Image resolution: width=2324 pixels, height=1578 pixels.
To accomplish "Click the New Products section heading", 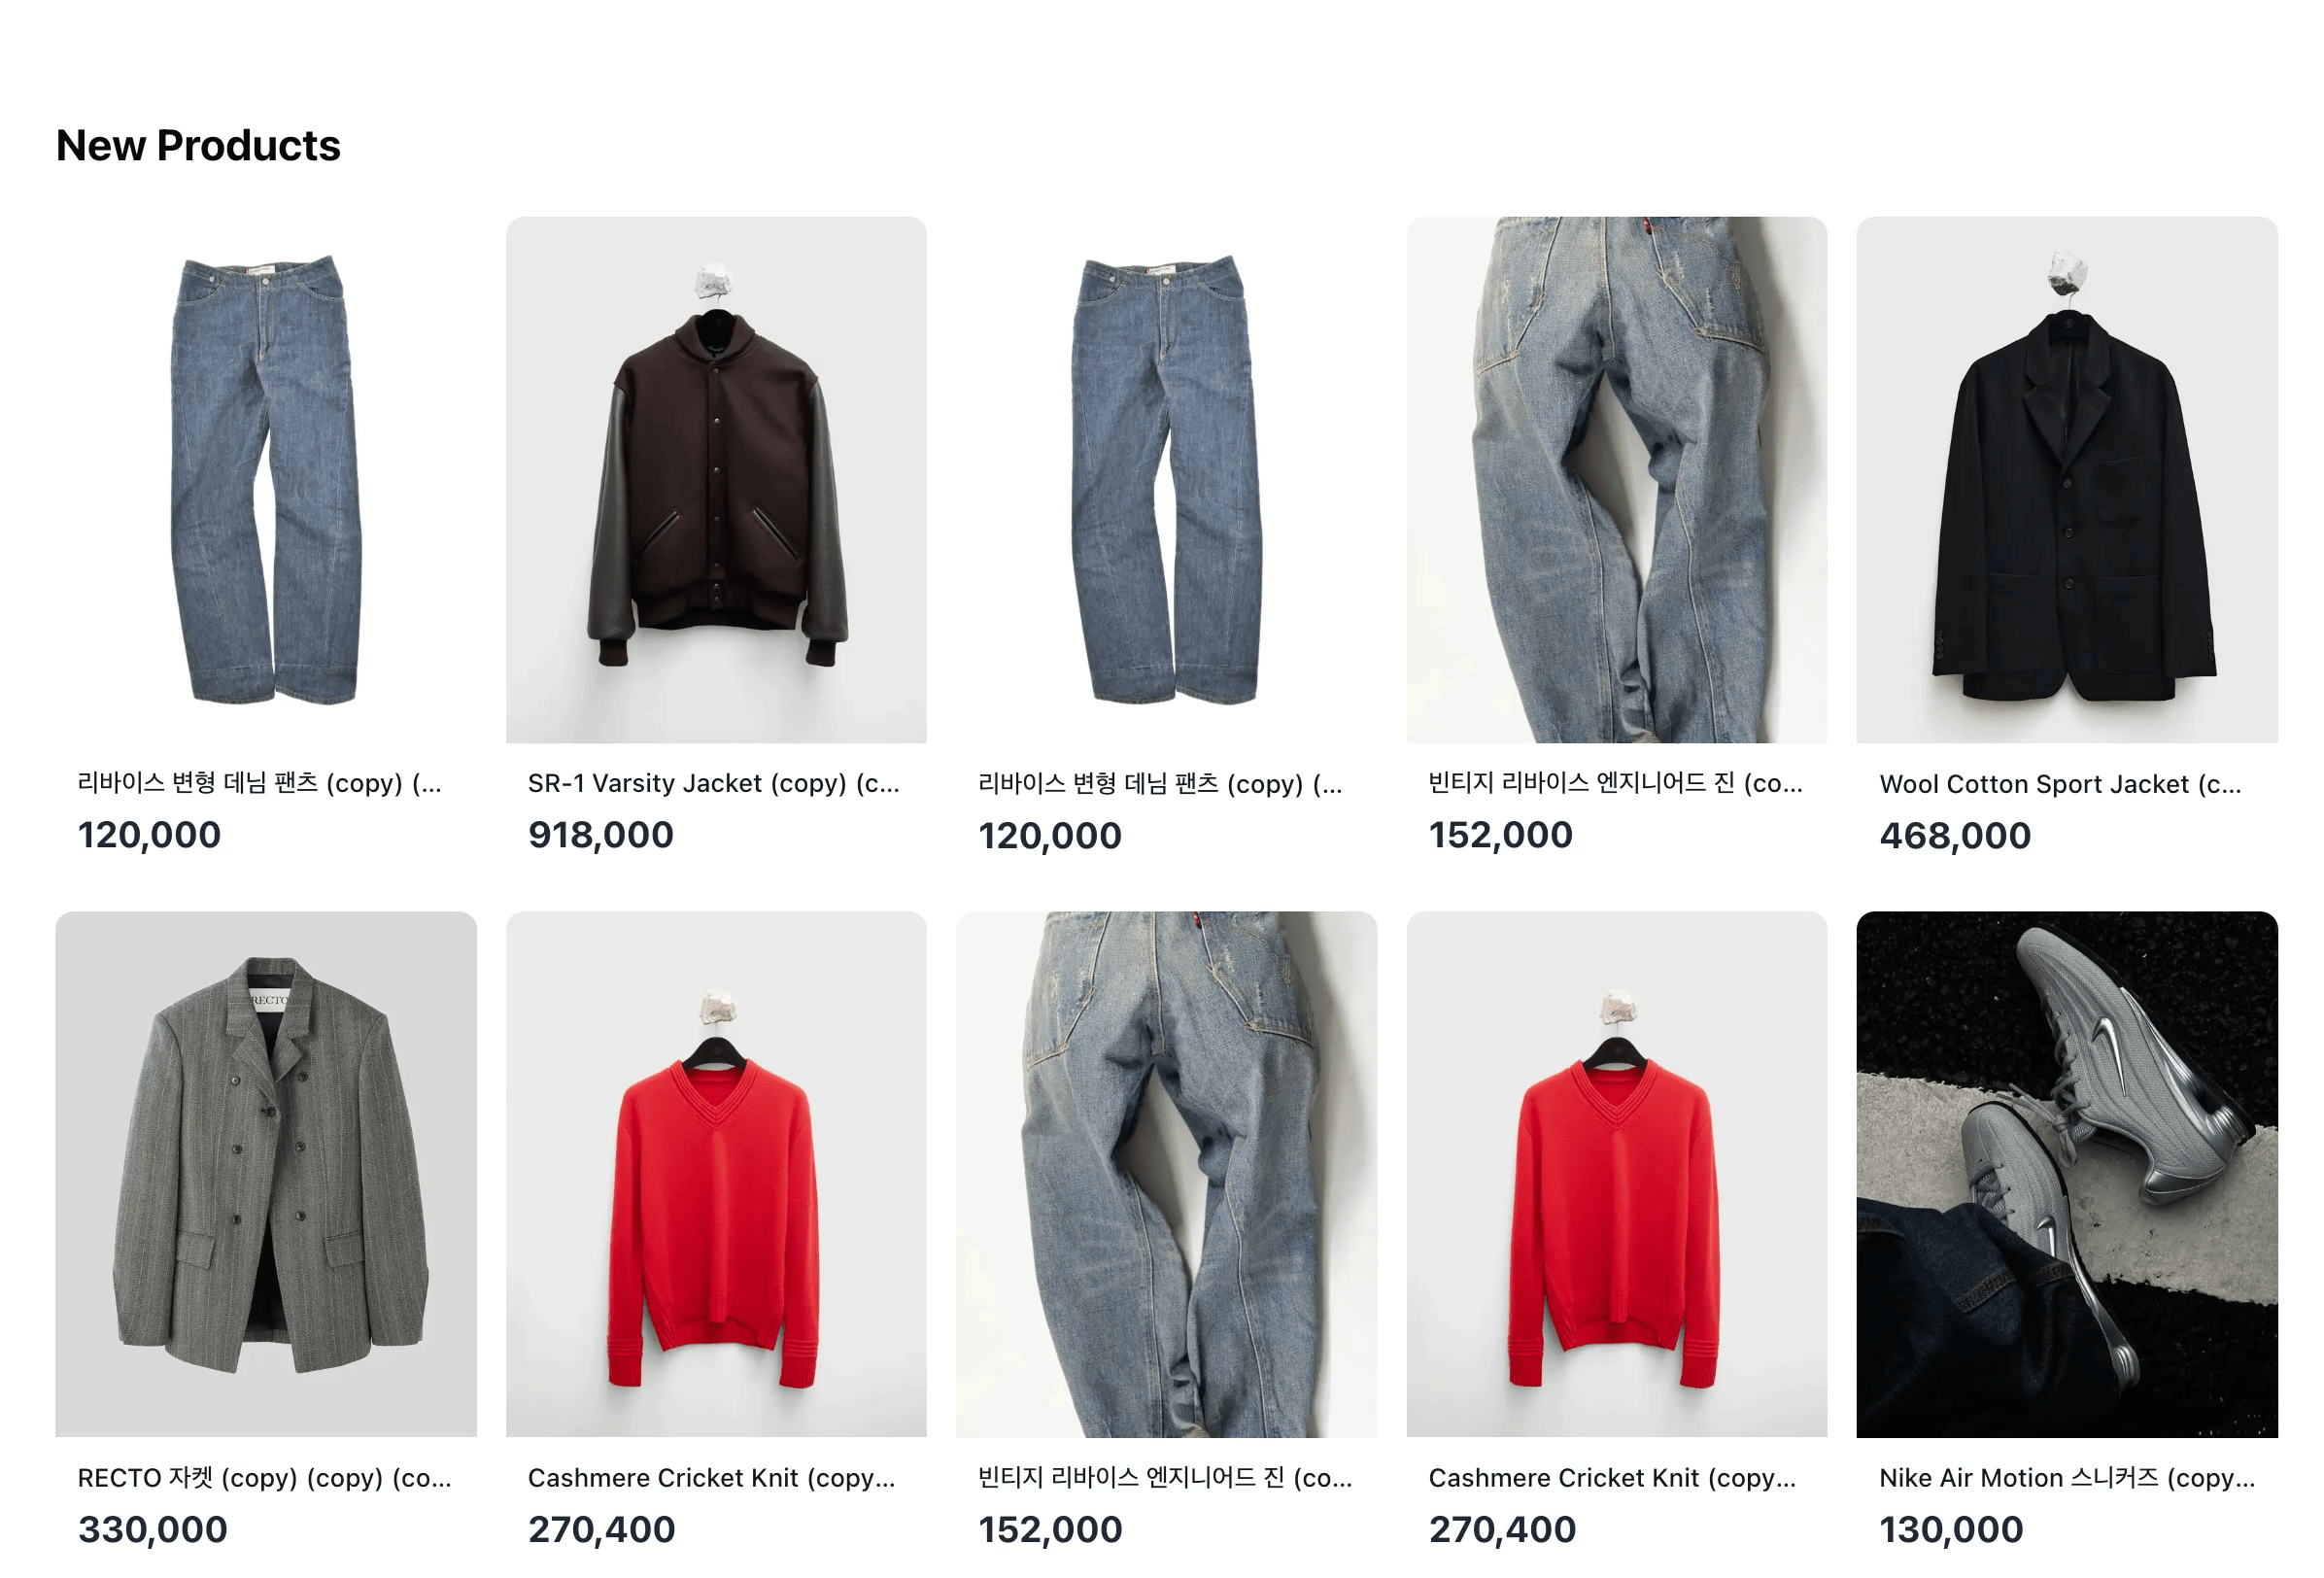I will (198, 146).
